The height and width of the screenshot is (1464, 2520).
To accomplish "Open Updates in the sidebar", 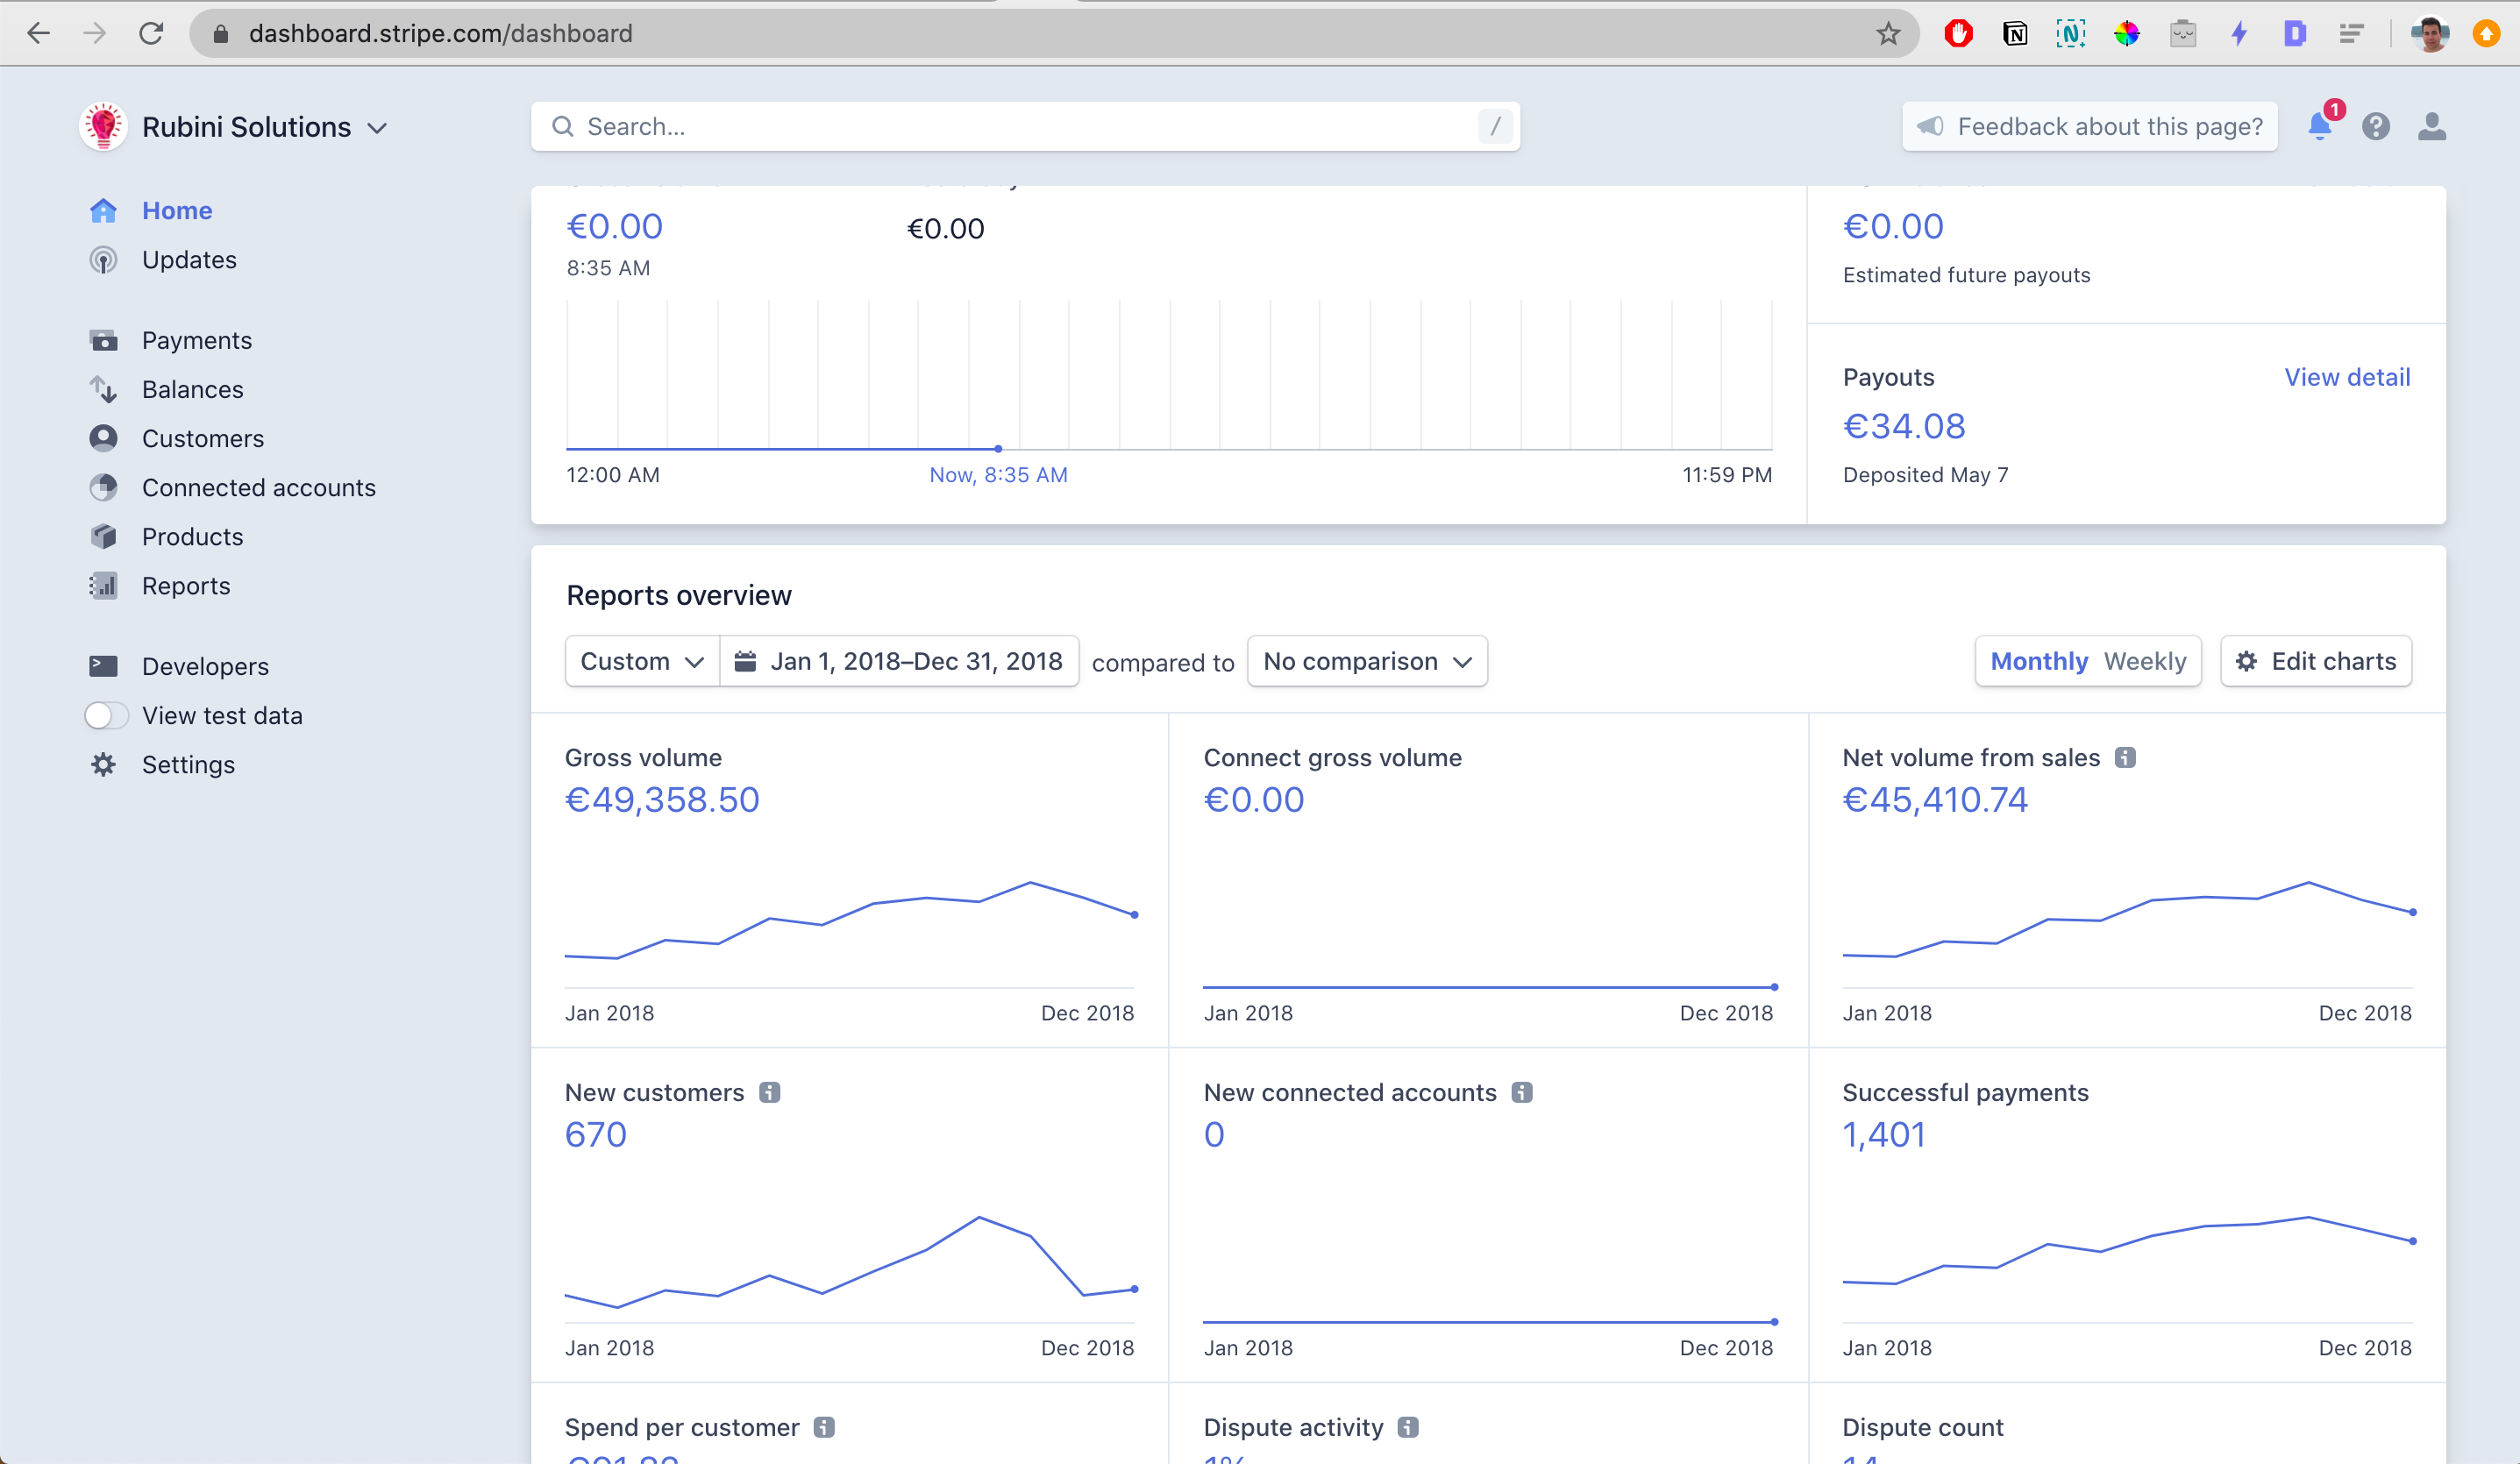I will pos(189,260).
